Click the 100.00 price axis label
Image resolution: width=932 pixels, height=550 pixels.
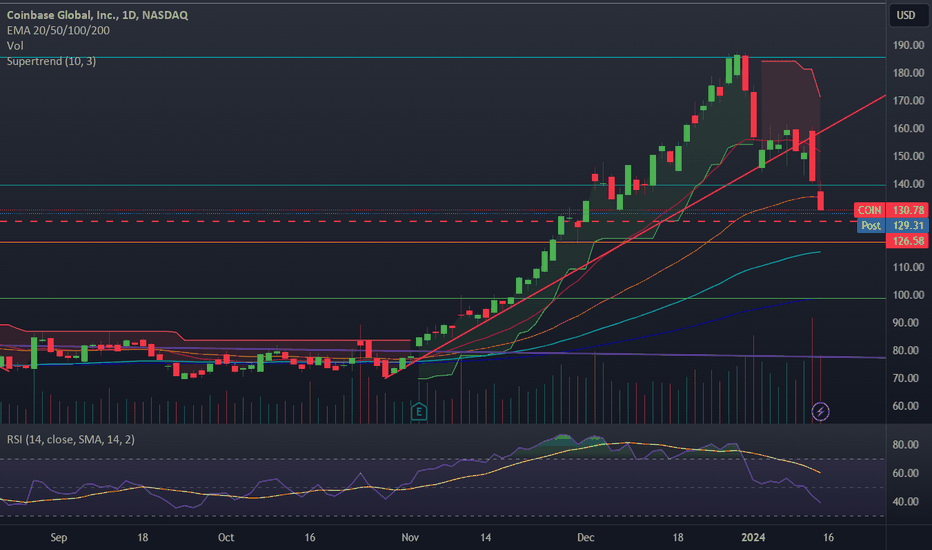pyautogui.click(x=908, y=295)
